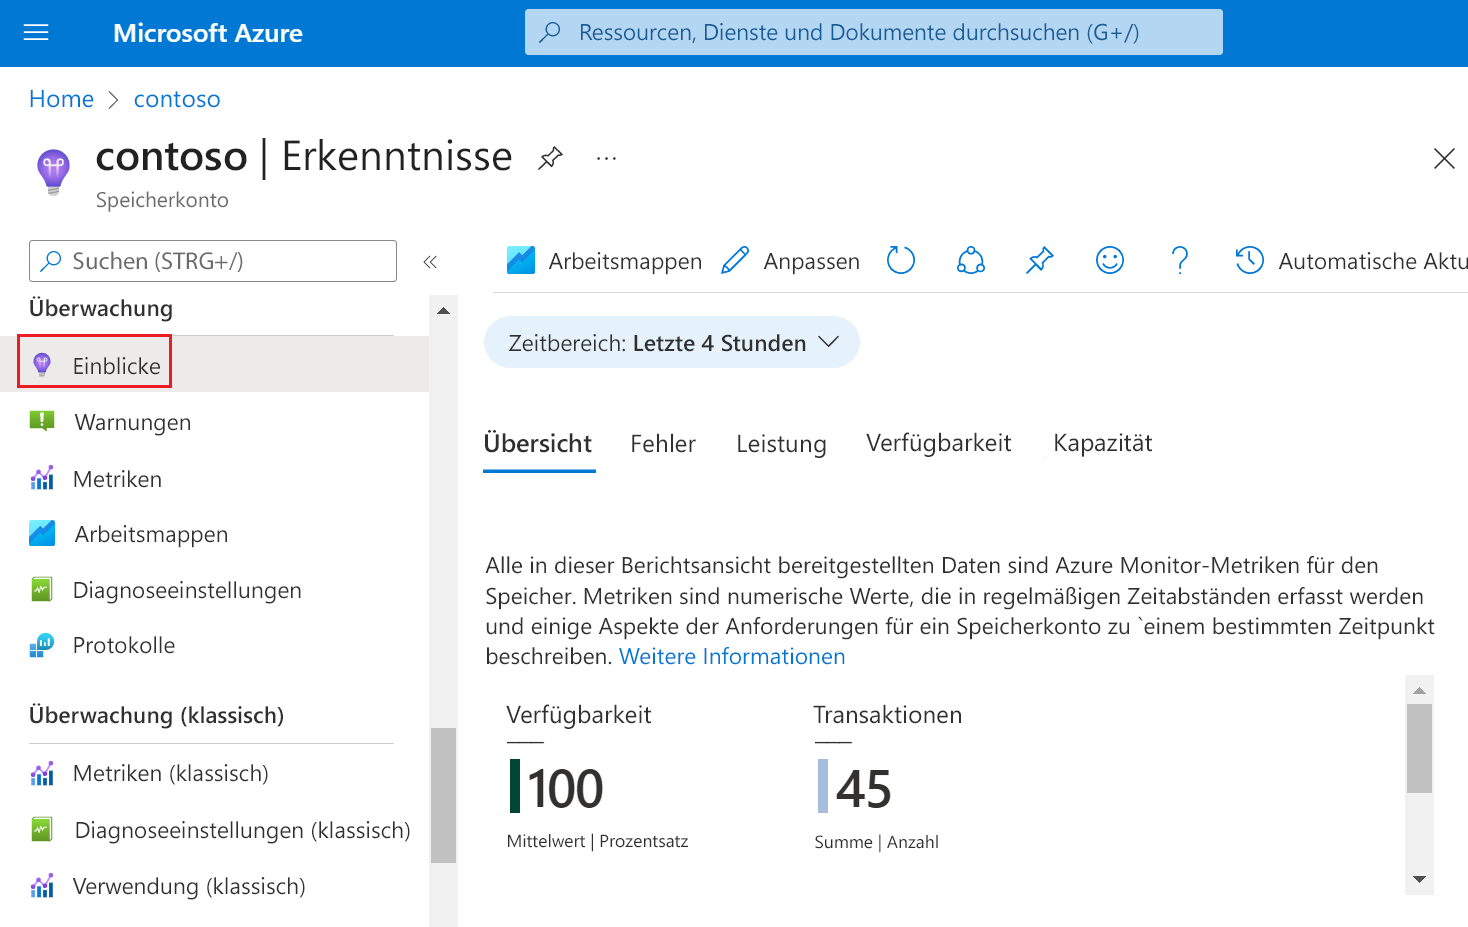This screenshot has height=927, width=1468.
Task: Click the sidebar scrollbar thumb
Action: [443, 795]
